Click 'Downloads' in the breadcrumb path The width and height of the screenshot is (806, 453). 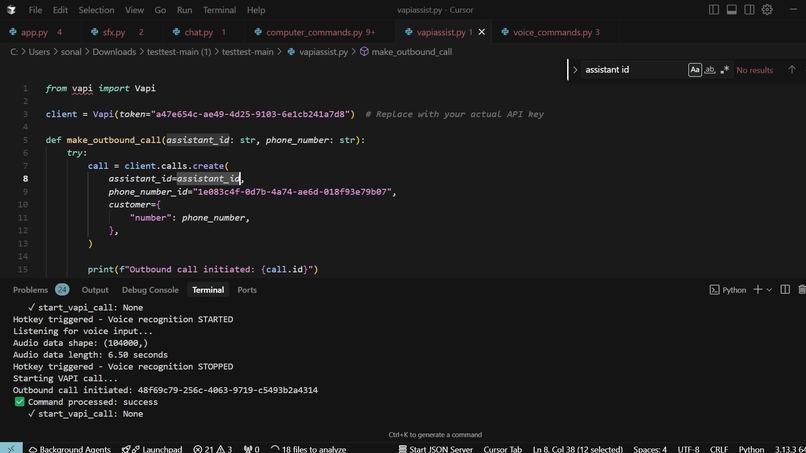pos(114,51)
